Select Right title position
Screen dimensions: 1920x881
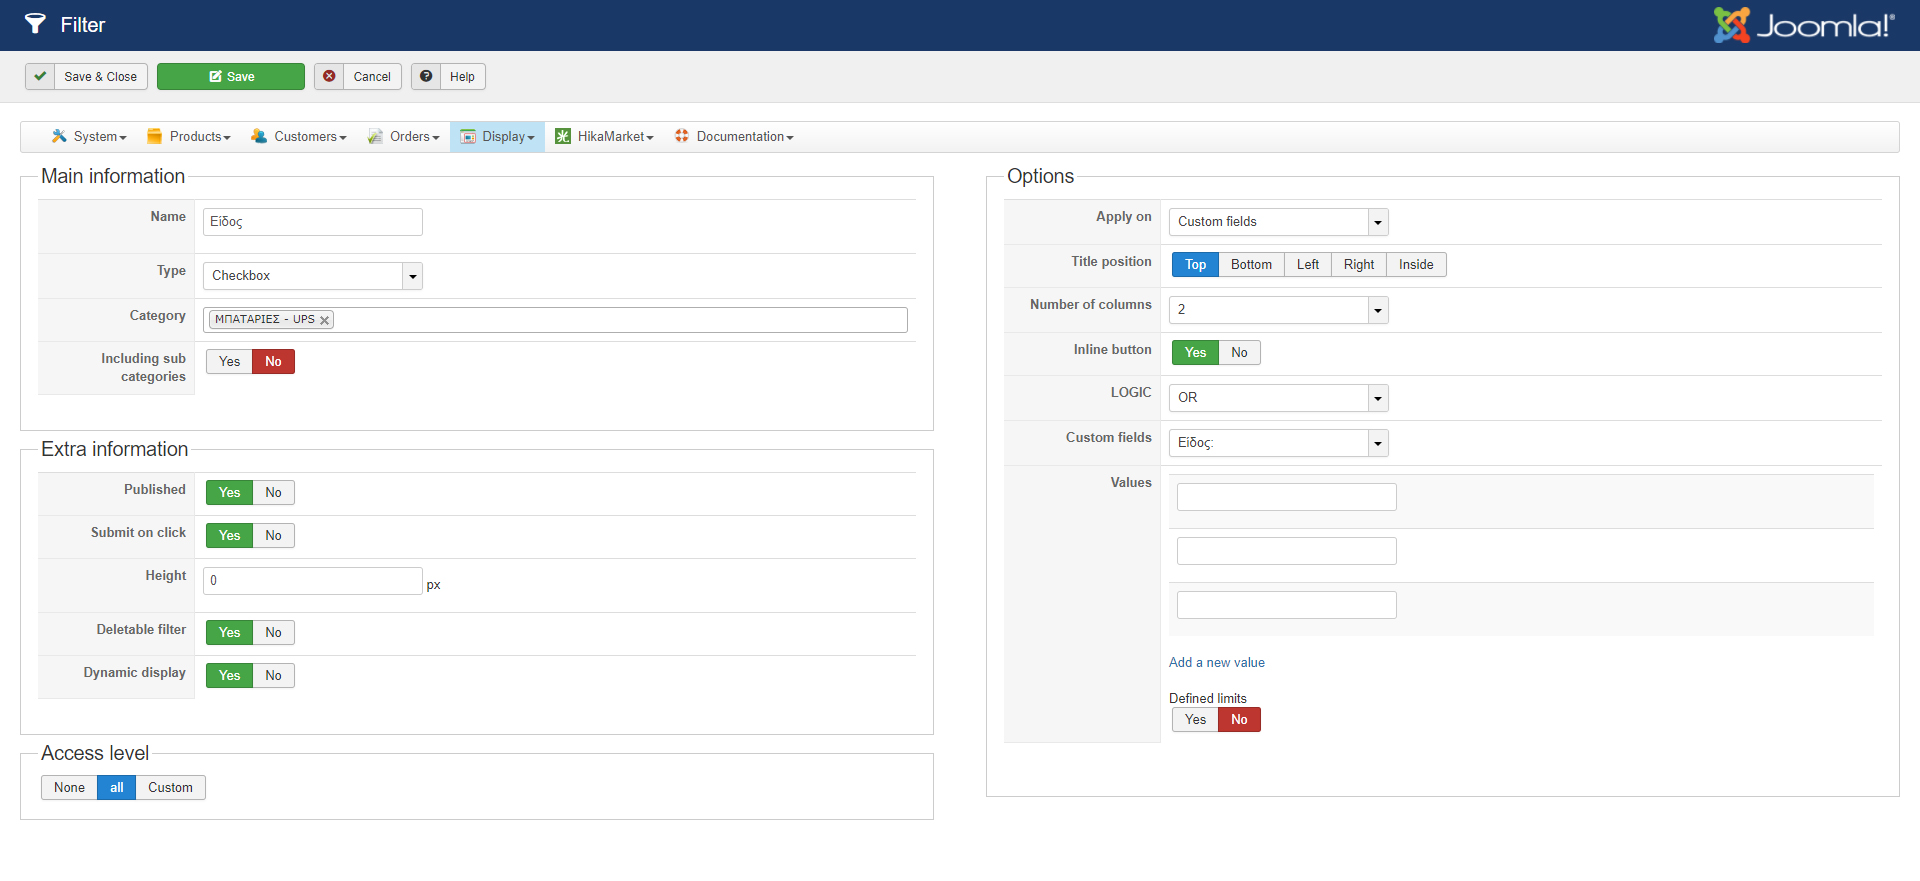1358,264
